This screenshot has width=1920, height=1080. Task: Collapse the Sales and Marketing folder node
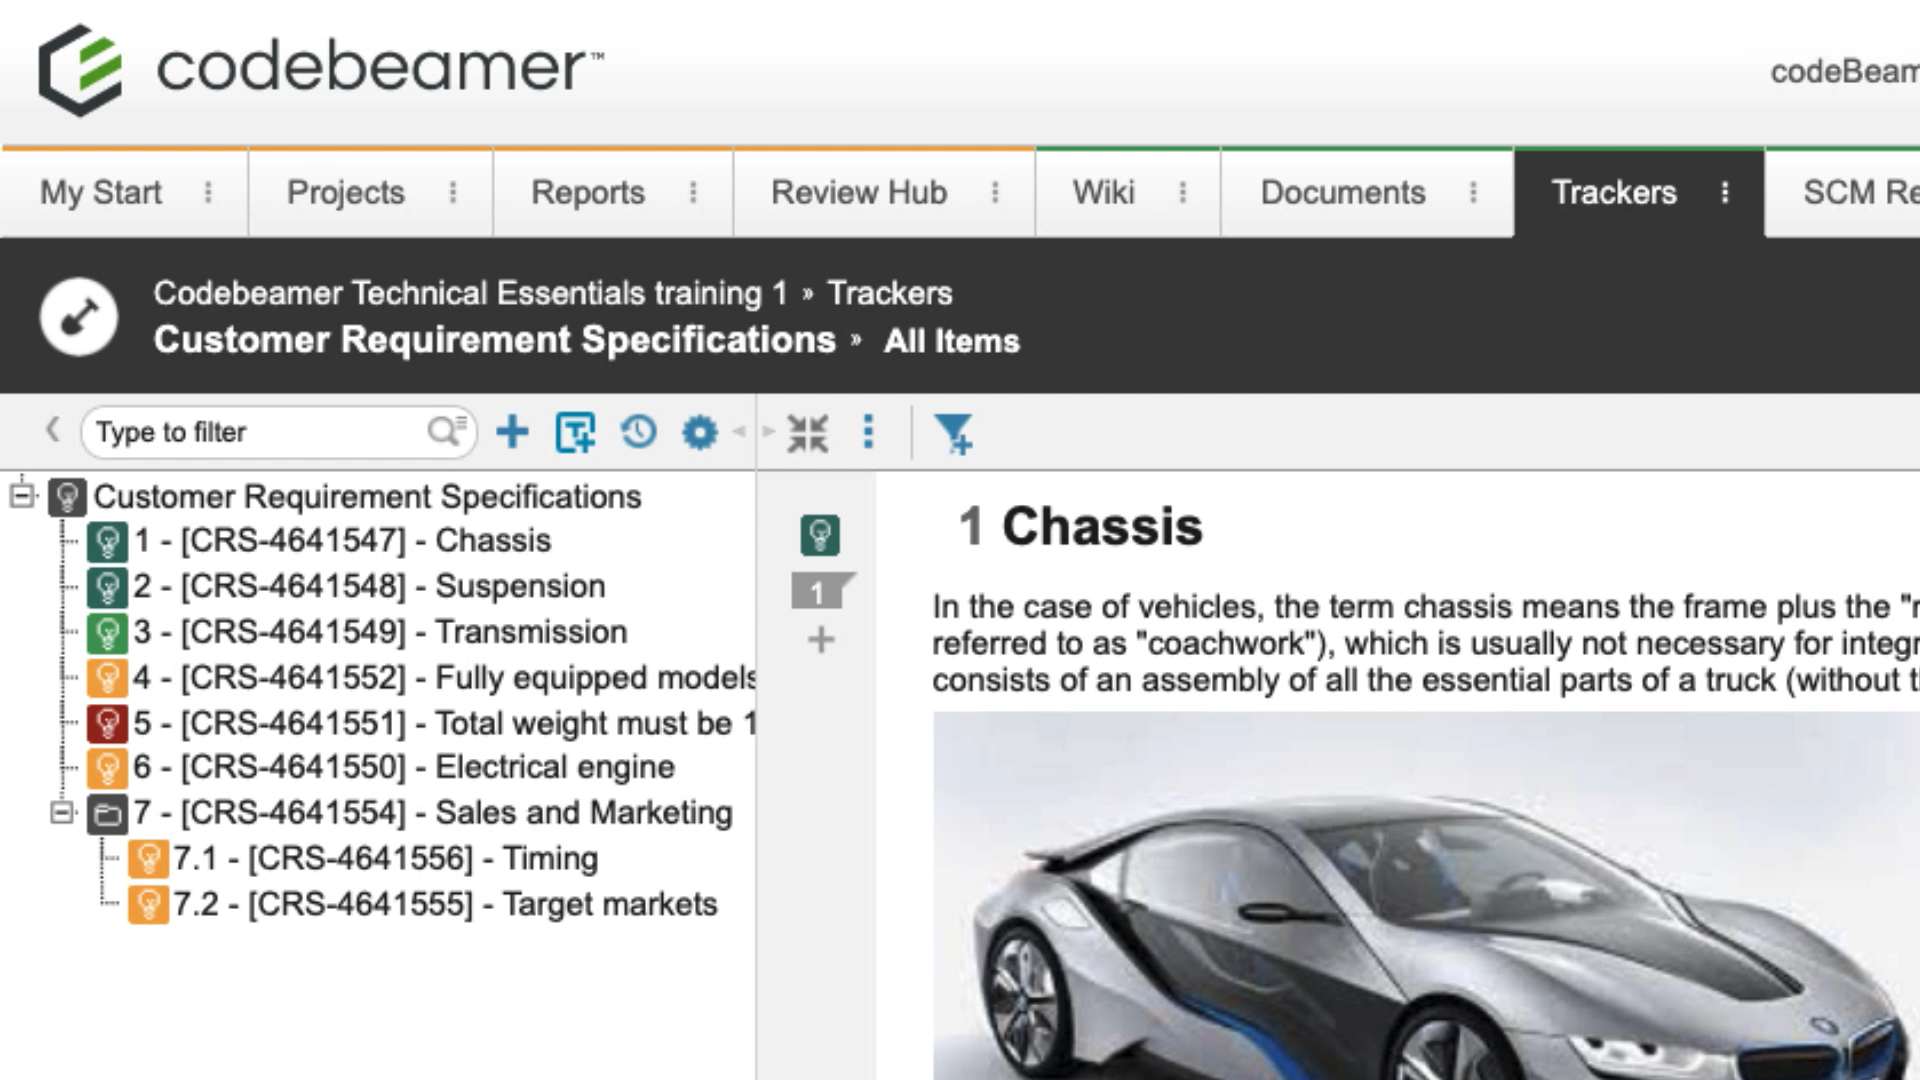(x=62, y=813)
